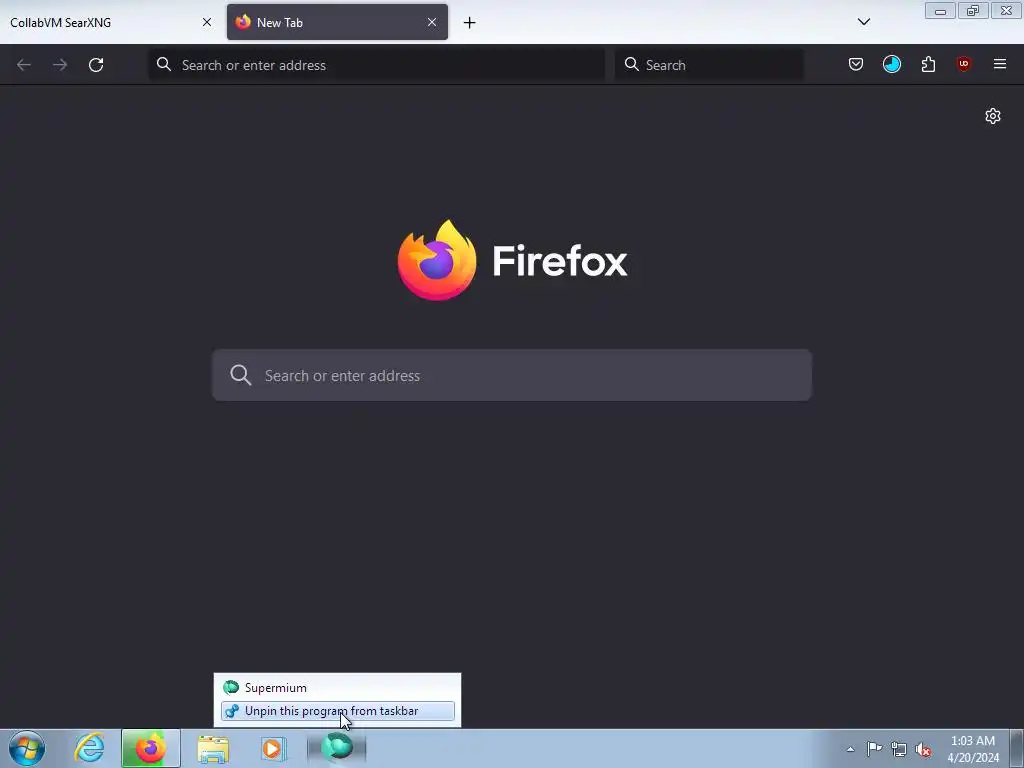Viewport: 1024px width, 768px height.
Task: Open the Pocket save icon
Action: pos(856,64)
